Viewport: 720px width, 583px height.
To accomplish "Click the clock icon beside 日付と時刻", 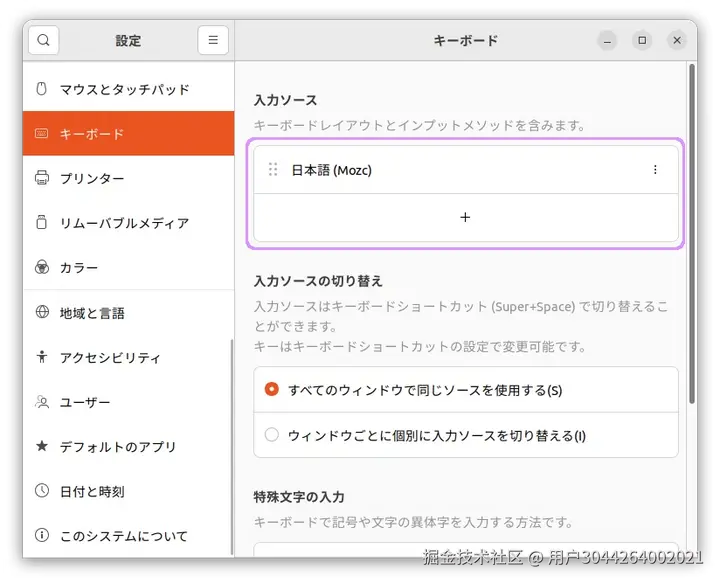I will click(42, 490).
